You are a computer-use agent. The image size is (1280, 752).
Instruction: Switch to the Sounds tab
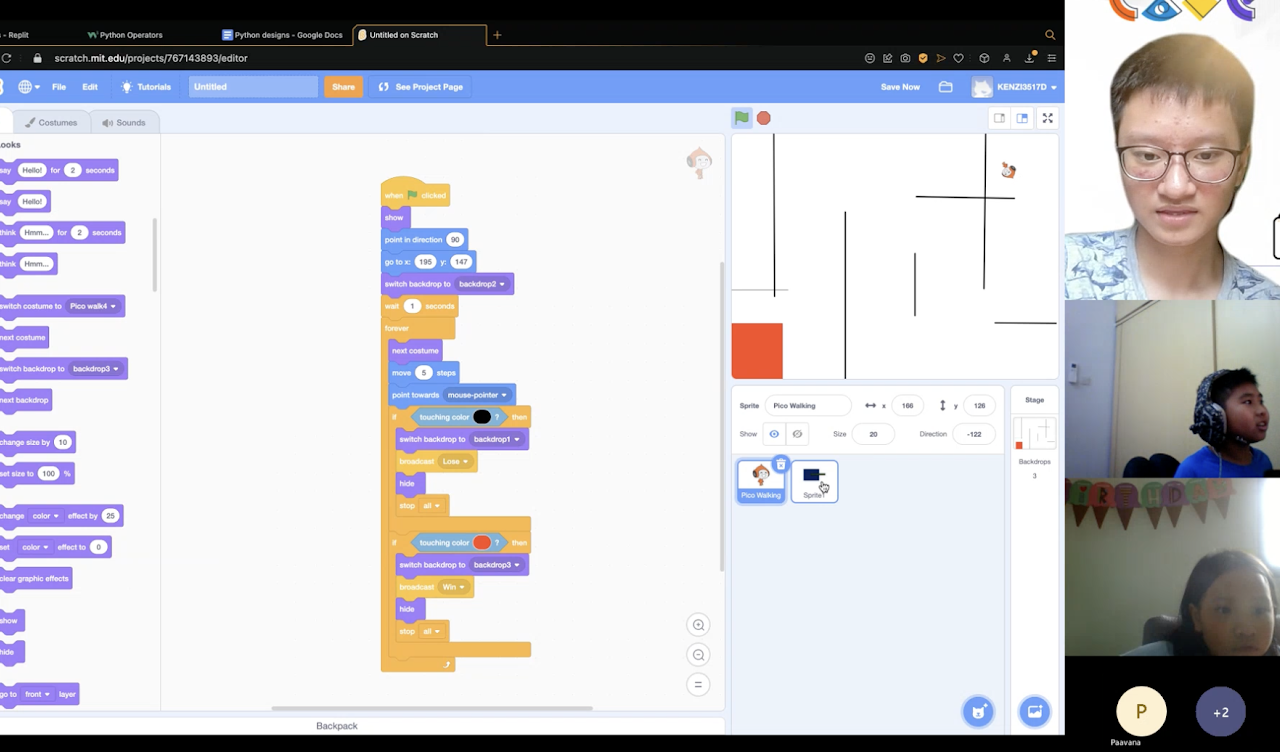coord(123,123)
